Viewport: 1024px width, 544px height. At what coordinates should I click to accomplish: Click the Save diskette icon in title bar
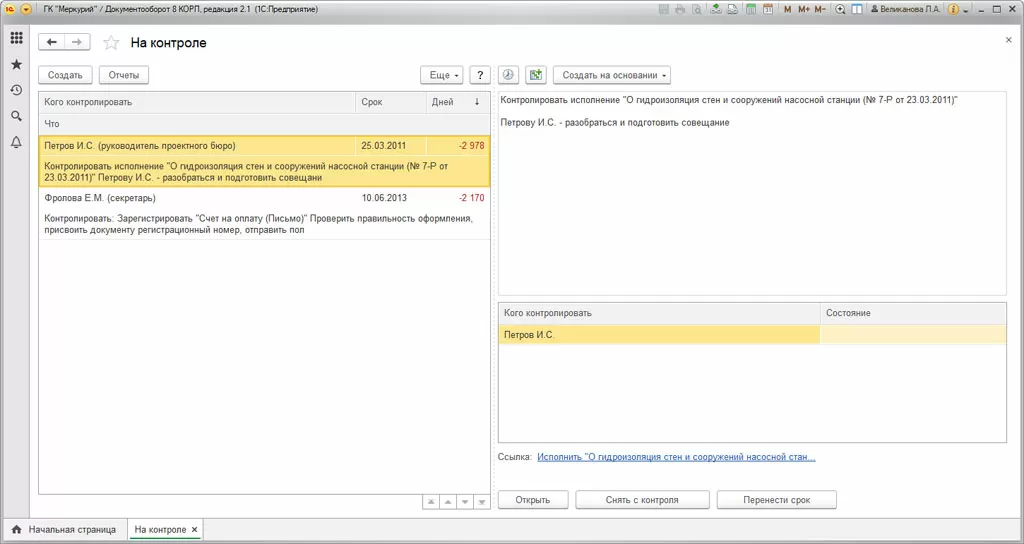664,10
